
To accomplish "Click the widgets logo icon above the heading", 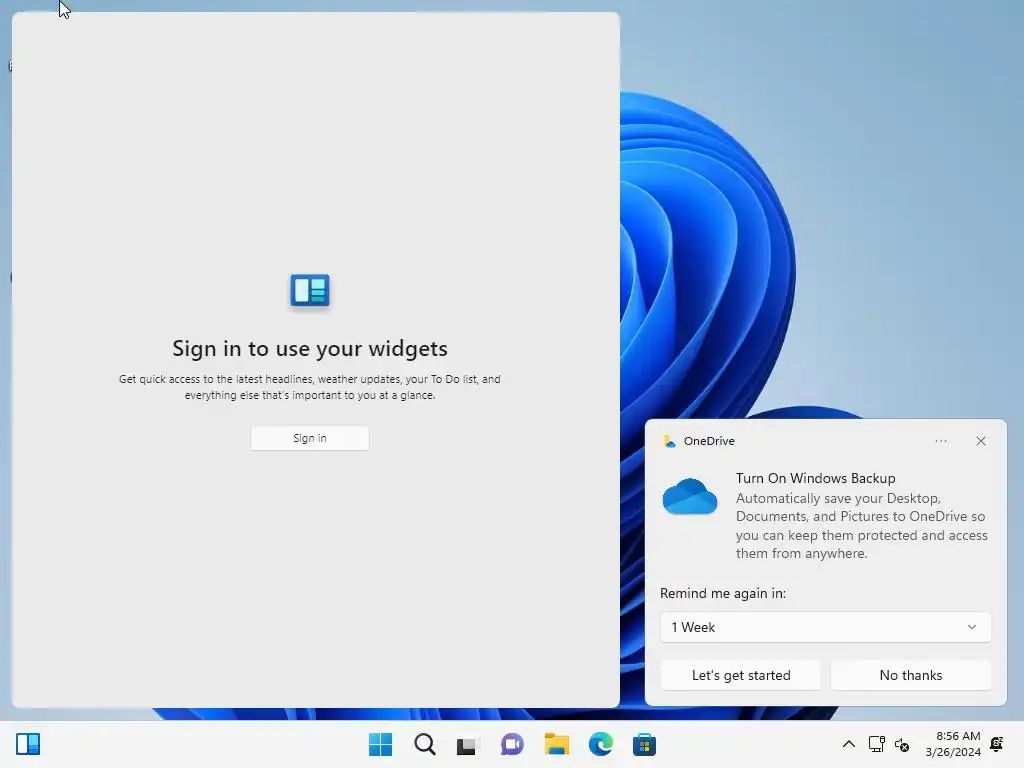I will (x=310, y=291).
